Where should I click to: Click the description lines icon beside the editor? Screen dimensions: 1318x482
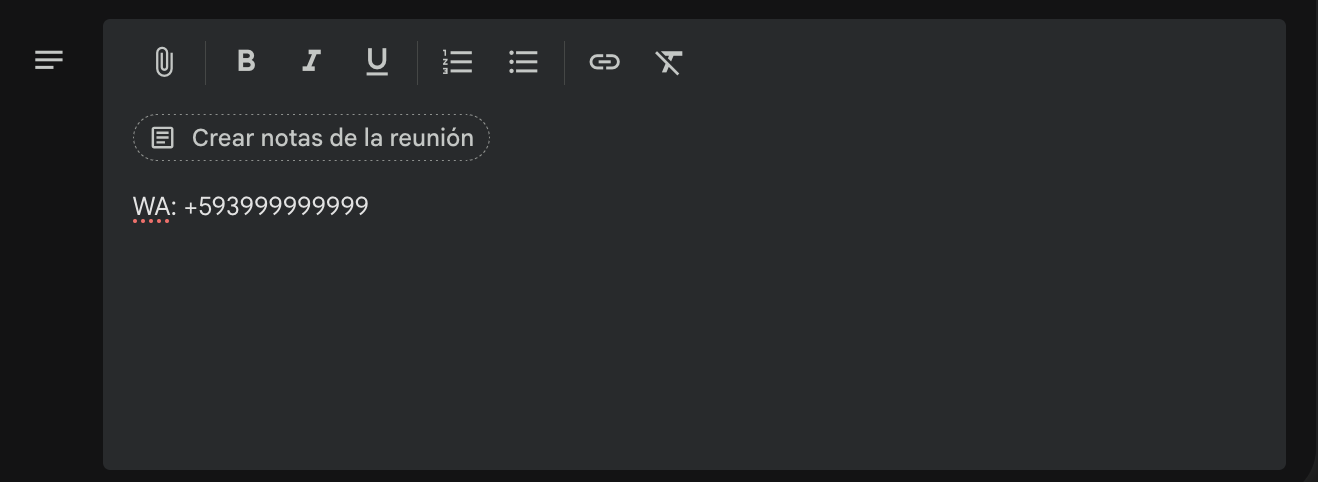[49, 60]
